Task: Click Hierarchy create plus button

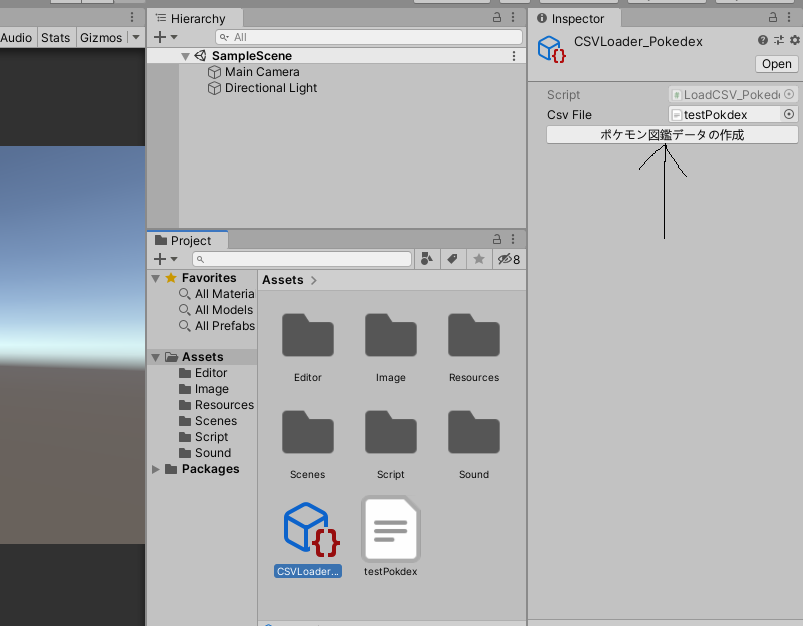Action: 160,37
